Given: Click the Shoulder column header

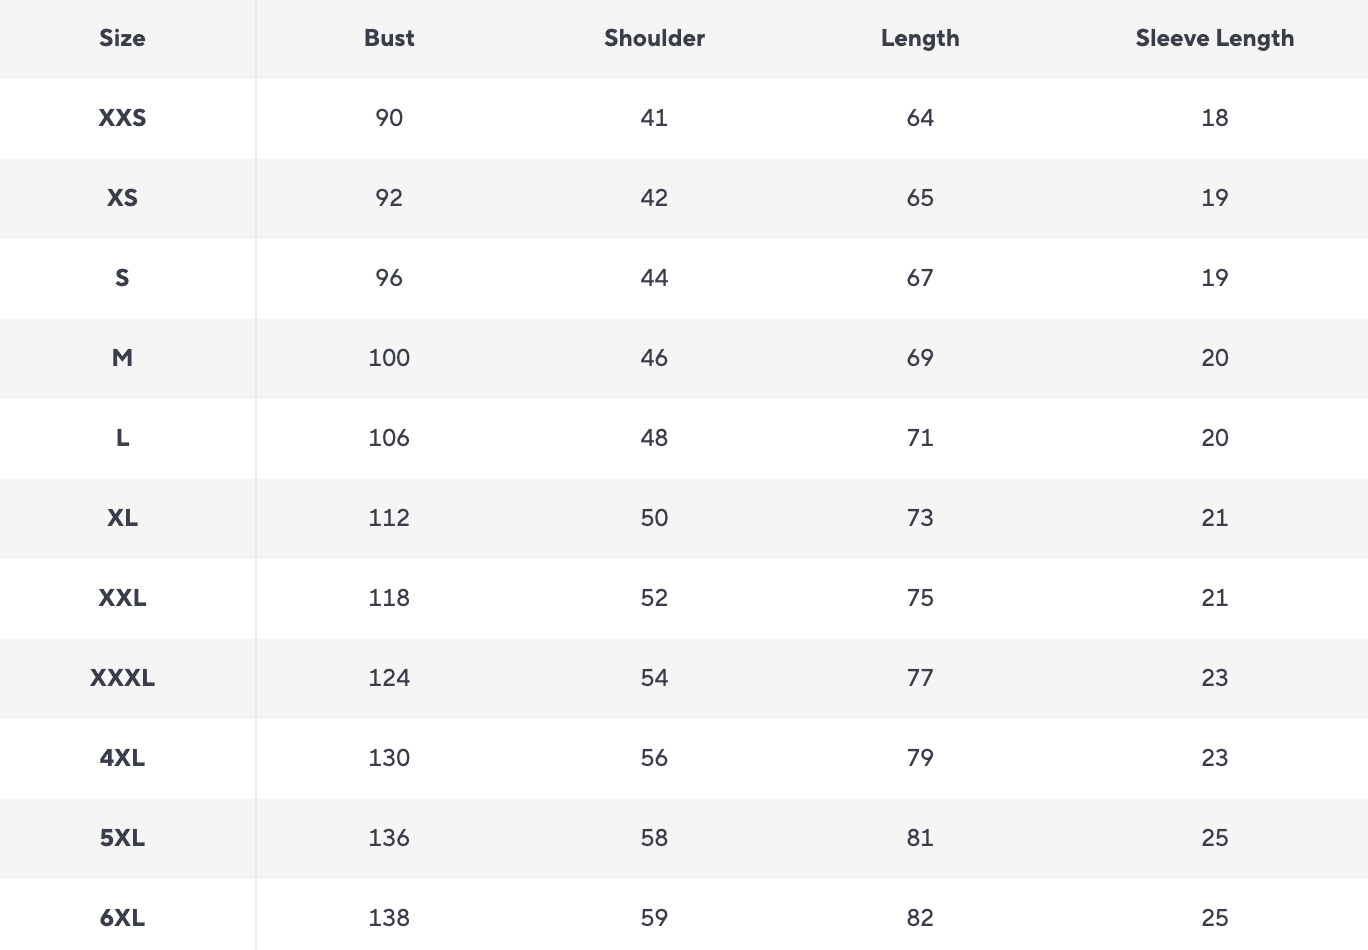Looking at the screenshot, I should click(654, 38).
